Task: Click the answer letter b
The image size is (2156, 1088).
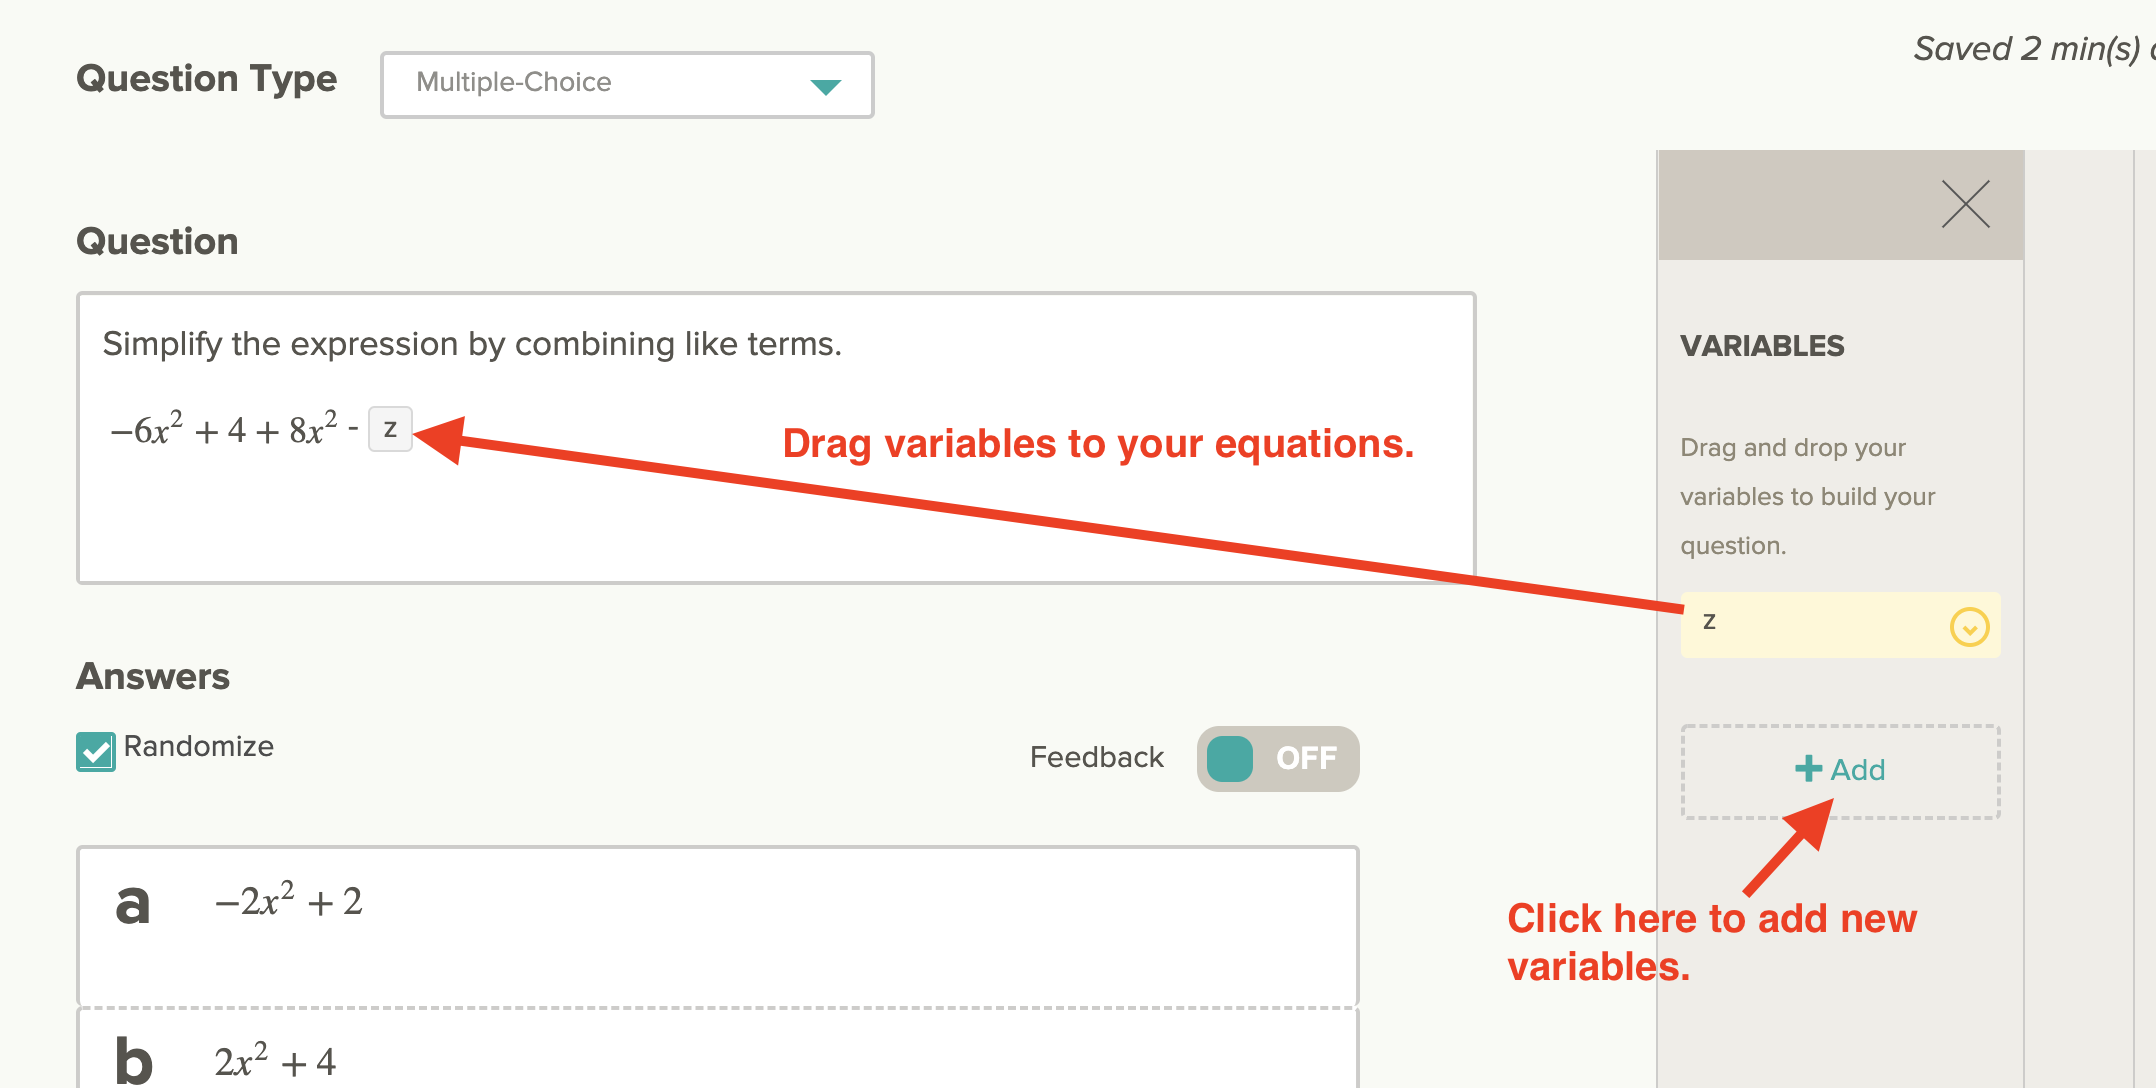Action: [134, 1060]
